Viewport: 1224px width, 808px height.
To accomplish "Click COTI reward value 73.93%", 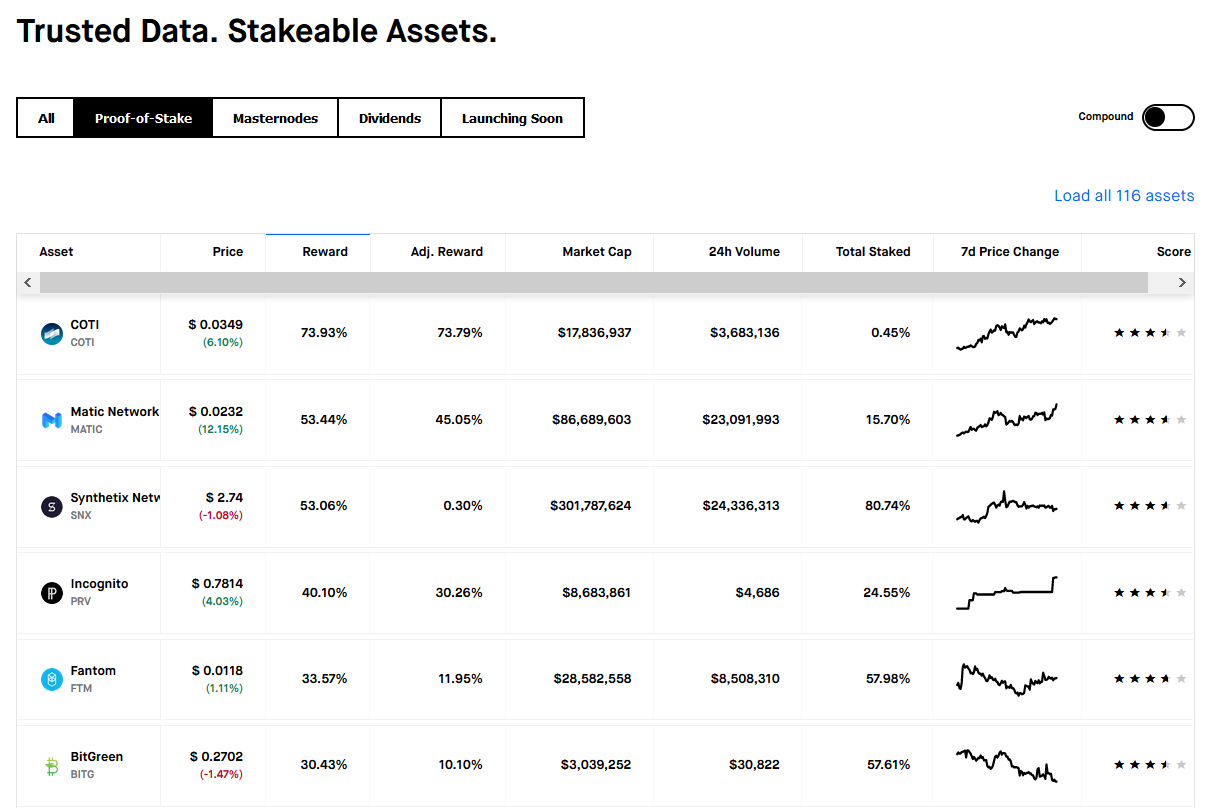I will 324,333.
